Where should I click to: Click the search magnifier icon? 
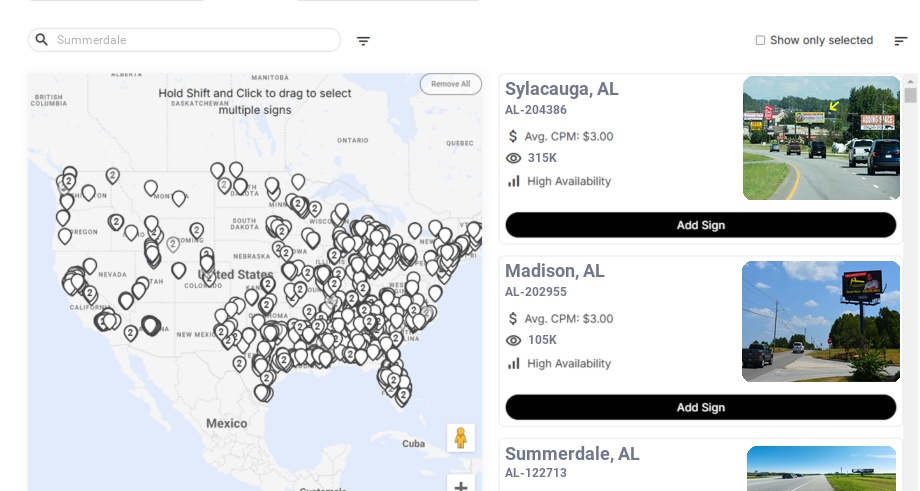tap(42, 40)
